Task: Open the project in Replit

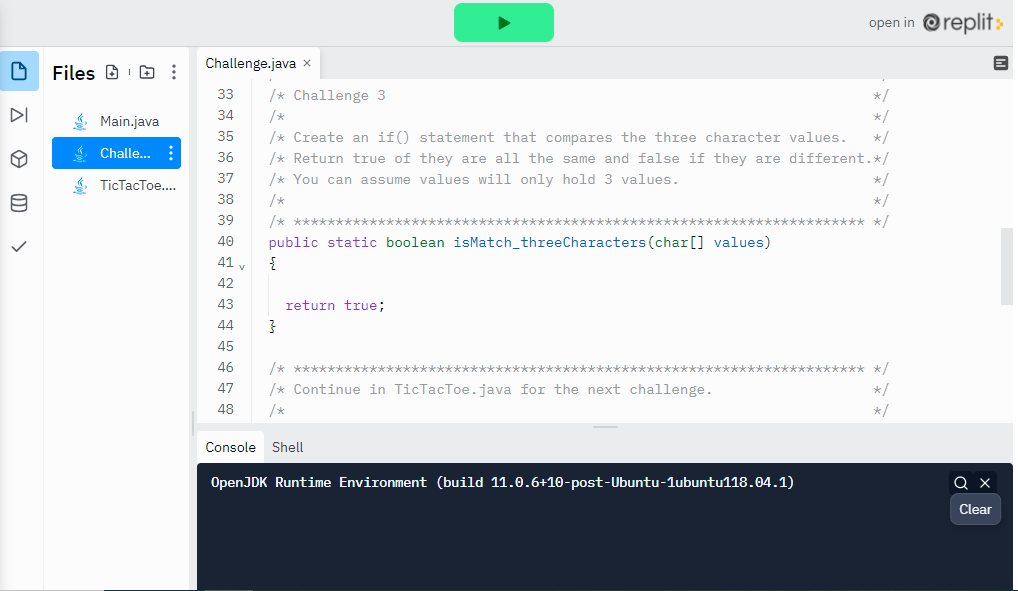Action: tap(936, 22)
